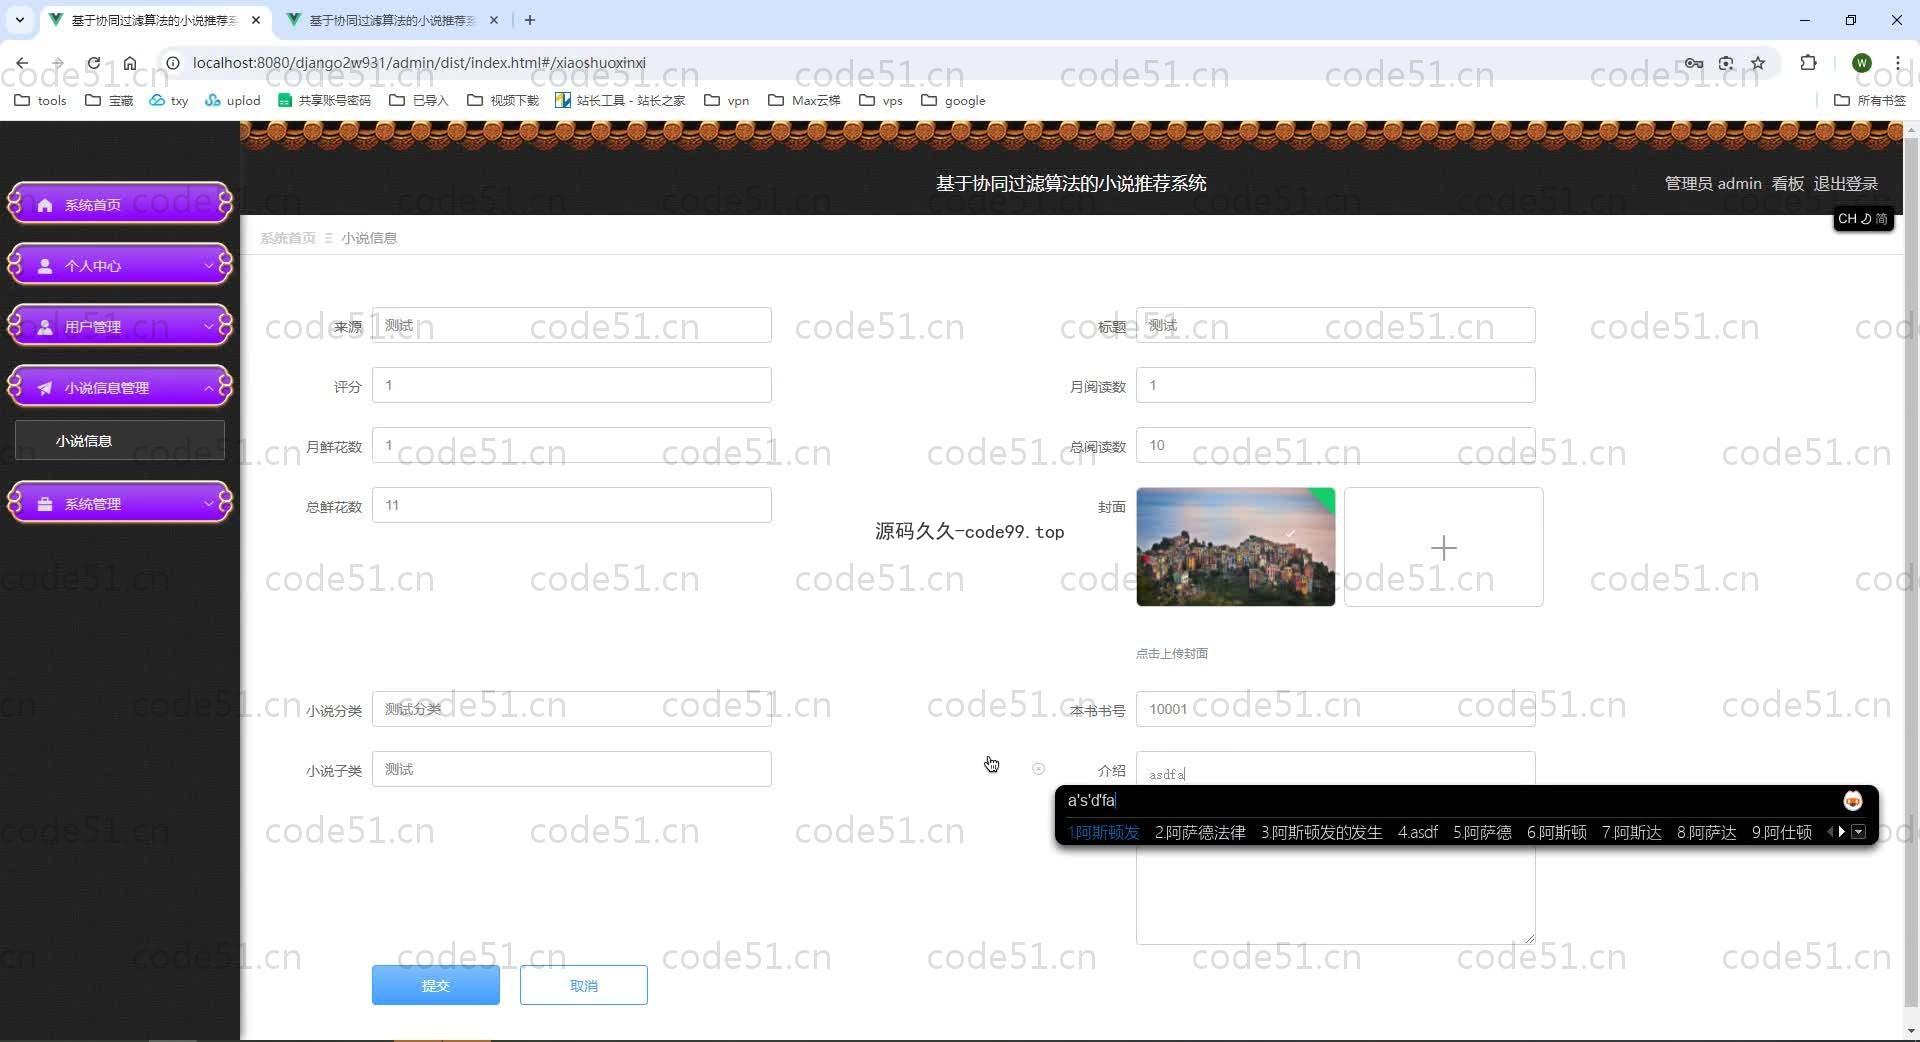1920x1042 pixels.
Task: Choose IME candidate 1 阿斯顿发
Action: click(x=1103, y=832)
